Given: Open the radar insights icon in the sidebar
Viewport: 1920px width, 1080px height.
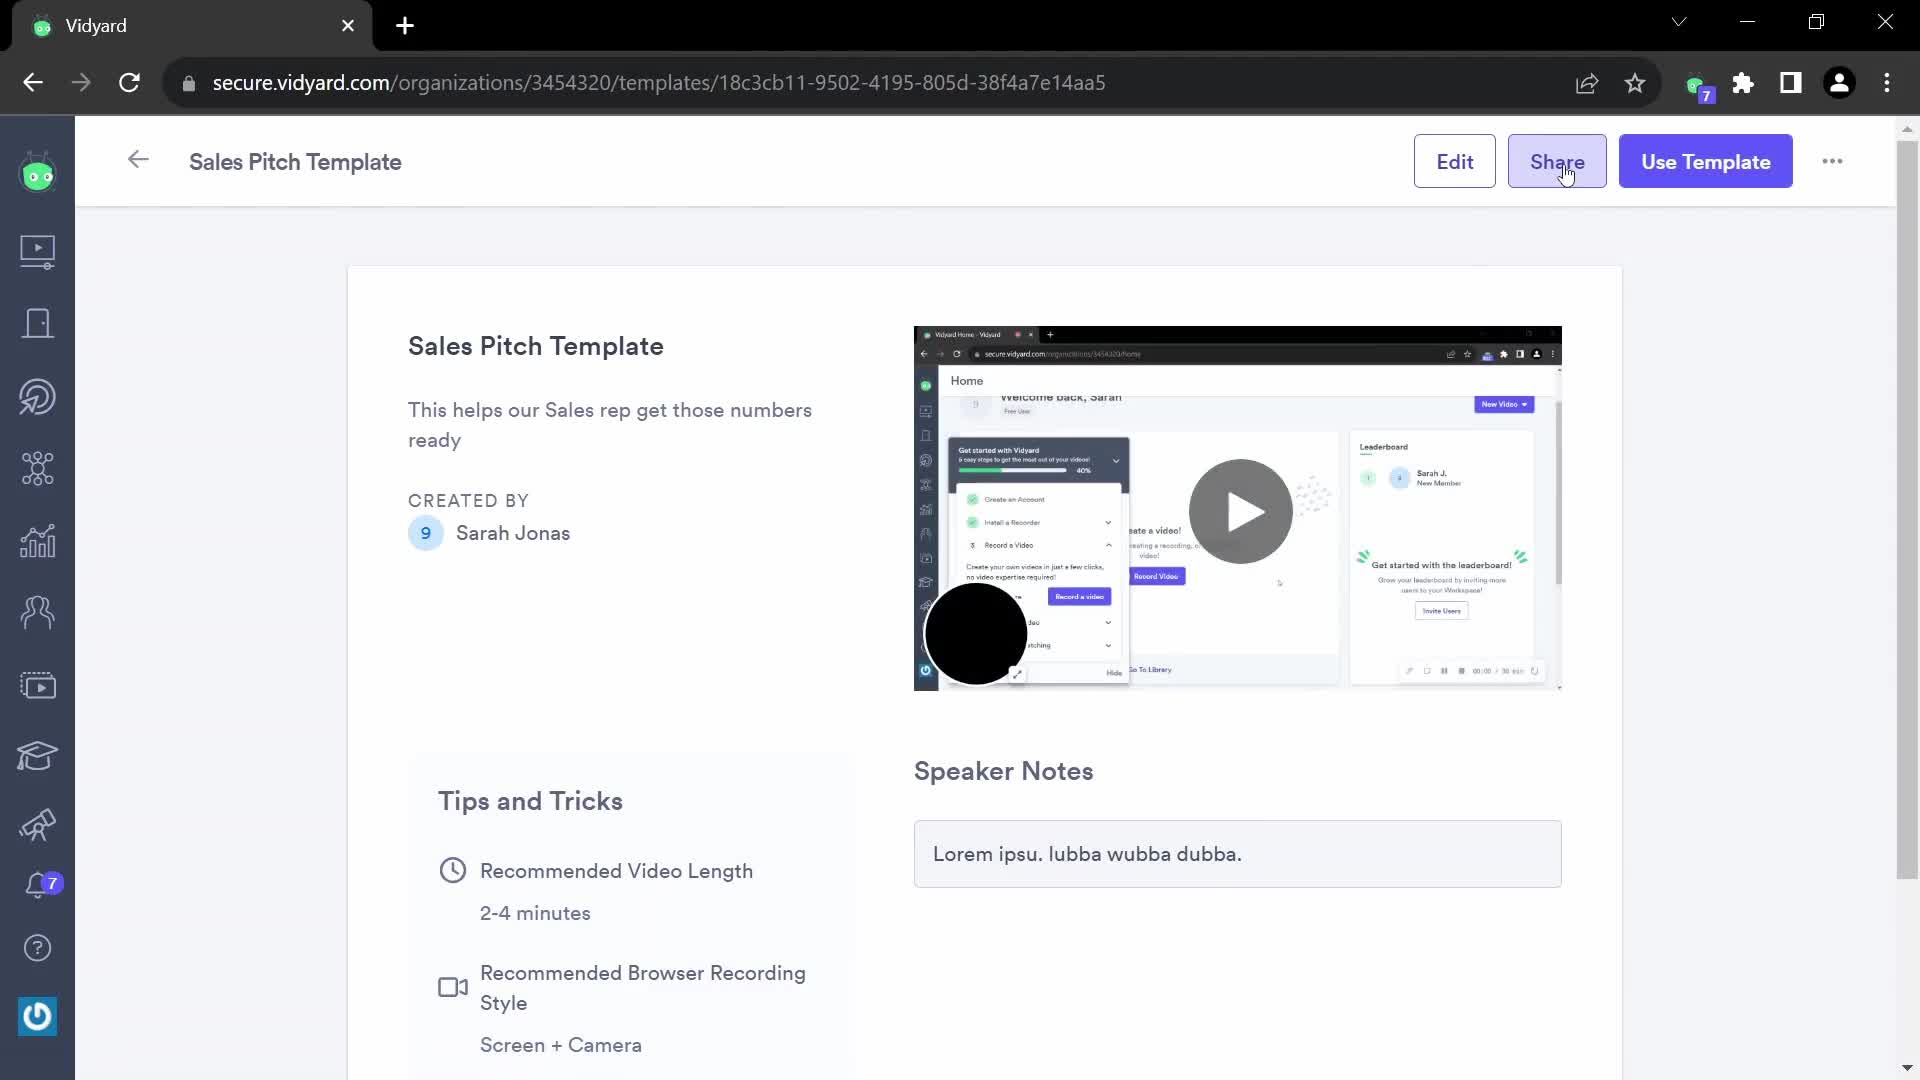Looking at the screenshot, I should pyautogui.click(x=38, y=397).
